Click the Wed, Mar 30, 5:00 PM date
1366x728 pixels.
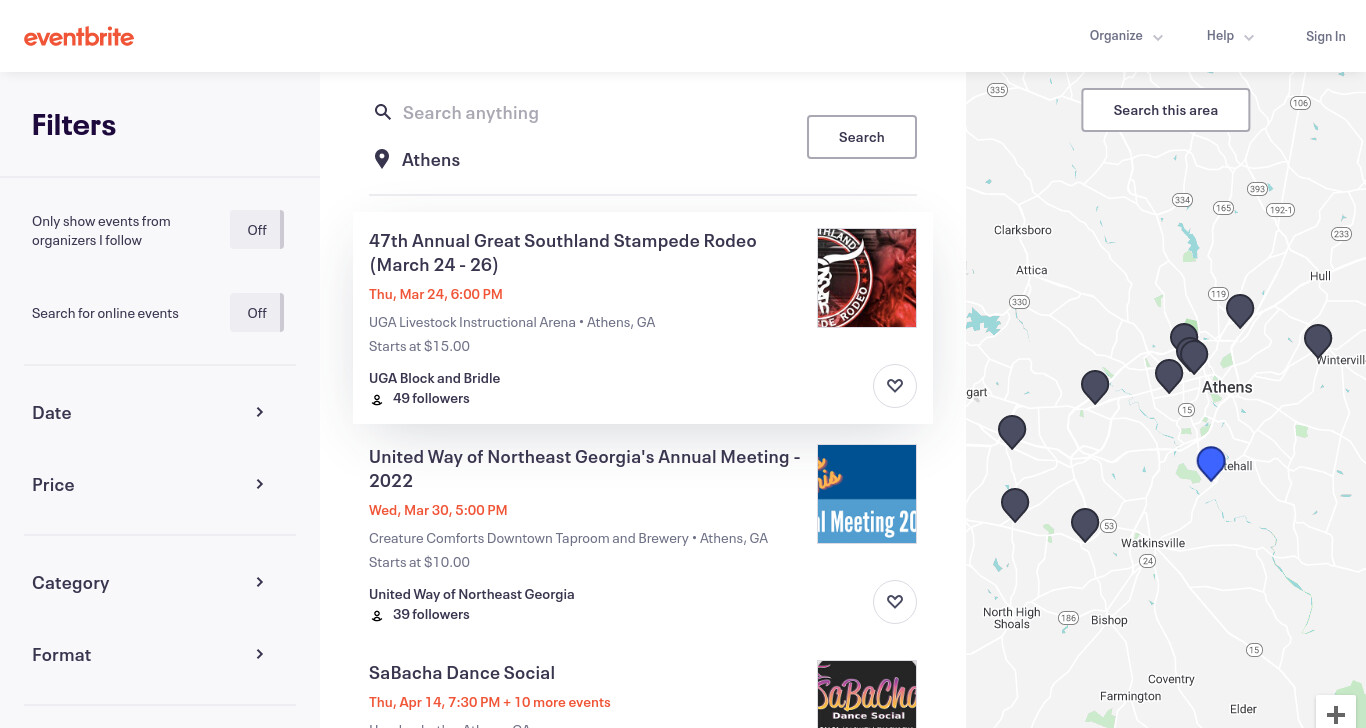[x=438, y=510]
